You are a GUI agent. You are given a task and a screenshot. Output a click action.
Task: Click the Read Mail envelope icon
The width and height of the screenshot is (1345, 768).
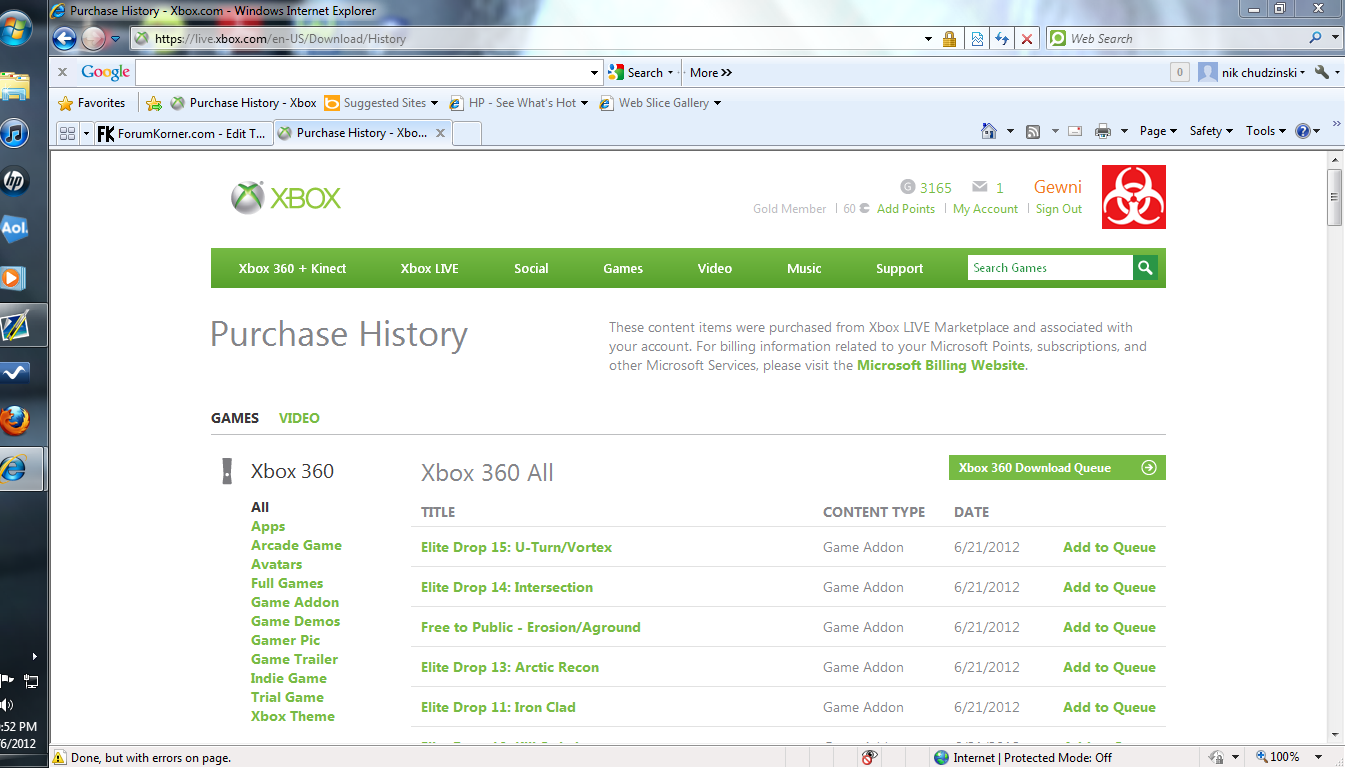click(1076, 131)
